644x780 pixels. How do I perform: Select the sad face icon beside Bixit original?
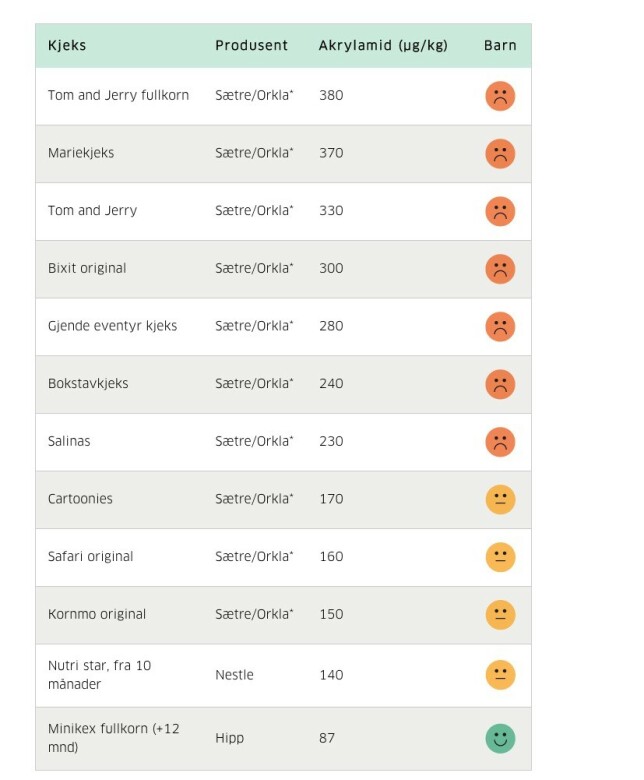pos(500,269)
